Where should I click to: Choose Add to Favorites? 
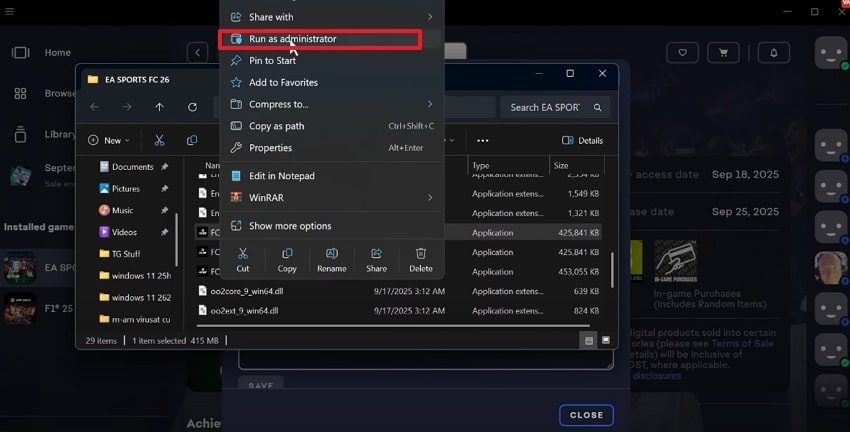pos(332,82)
